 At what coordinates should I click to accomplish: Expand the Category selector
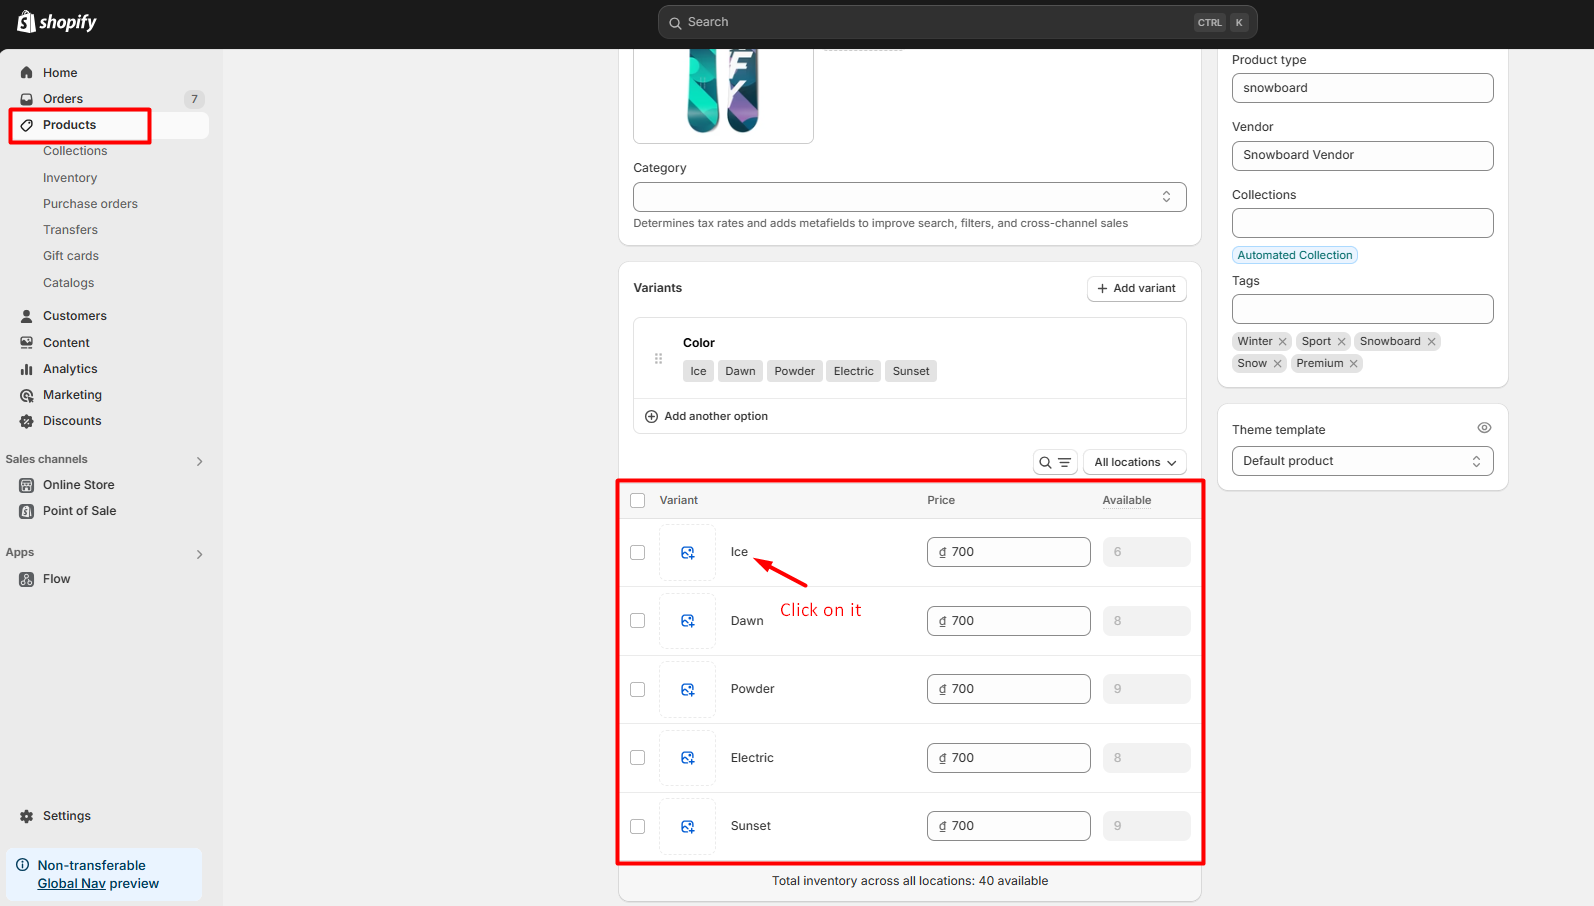click(909, 197)
